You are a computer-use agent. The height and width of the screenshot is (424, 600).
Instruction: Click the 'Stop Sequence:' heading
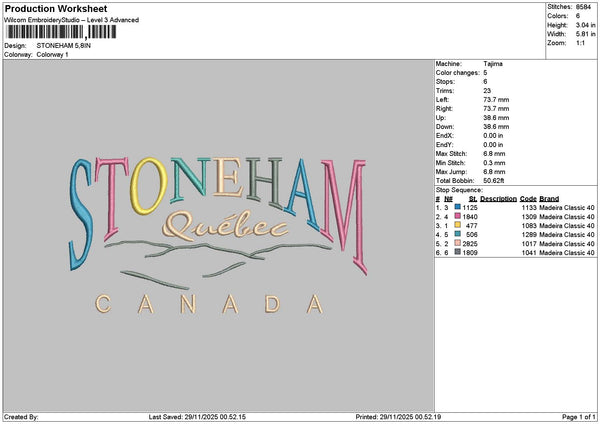coord(459,190)
